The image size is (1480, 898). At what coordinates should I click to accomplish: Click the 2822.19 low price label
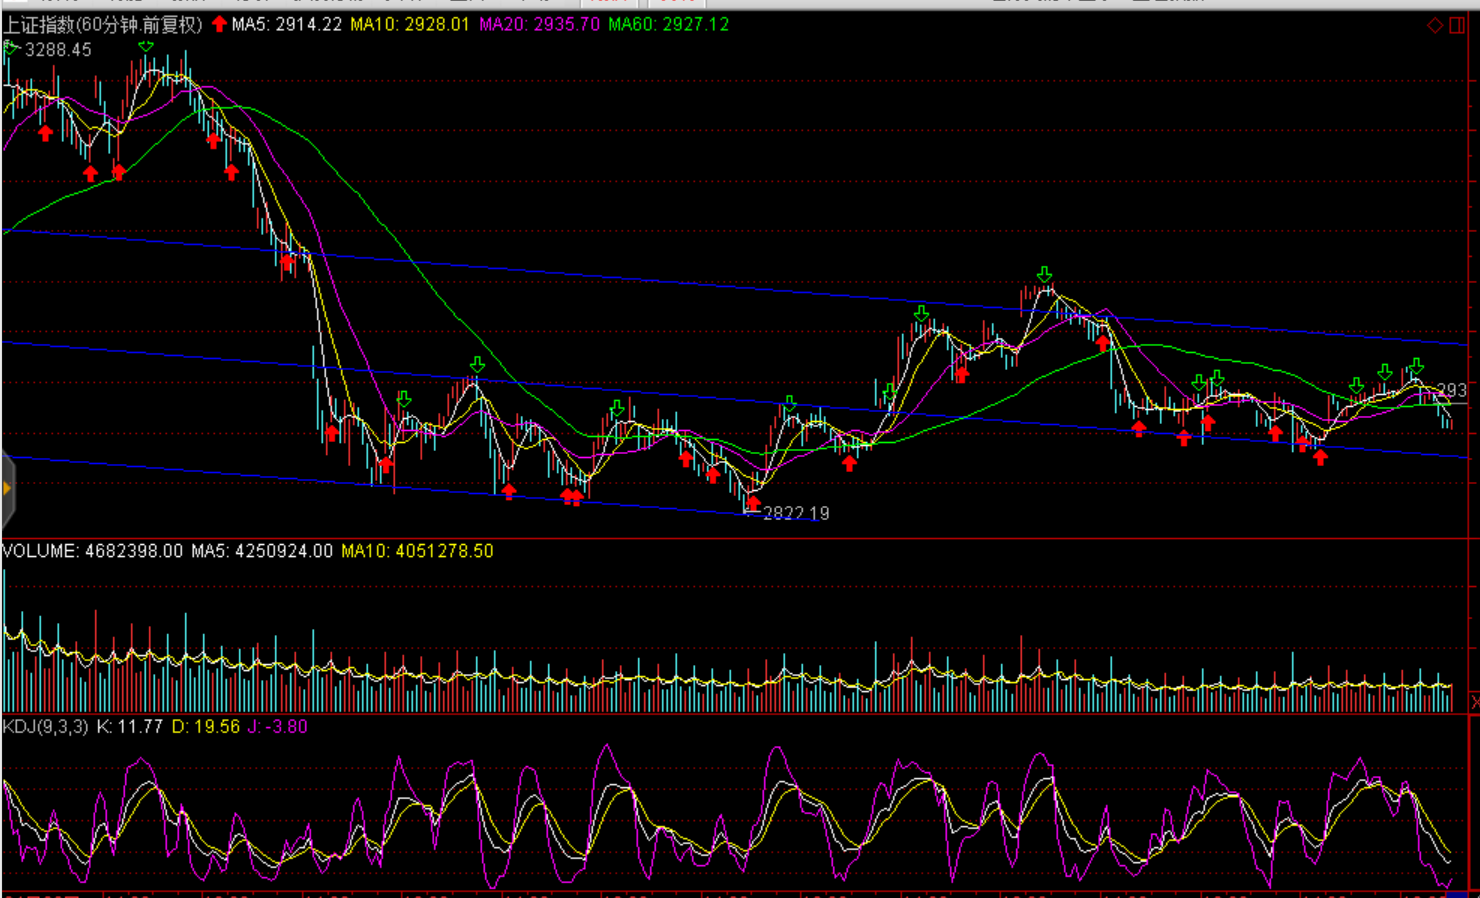pos(796,513)
